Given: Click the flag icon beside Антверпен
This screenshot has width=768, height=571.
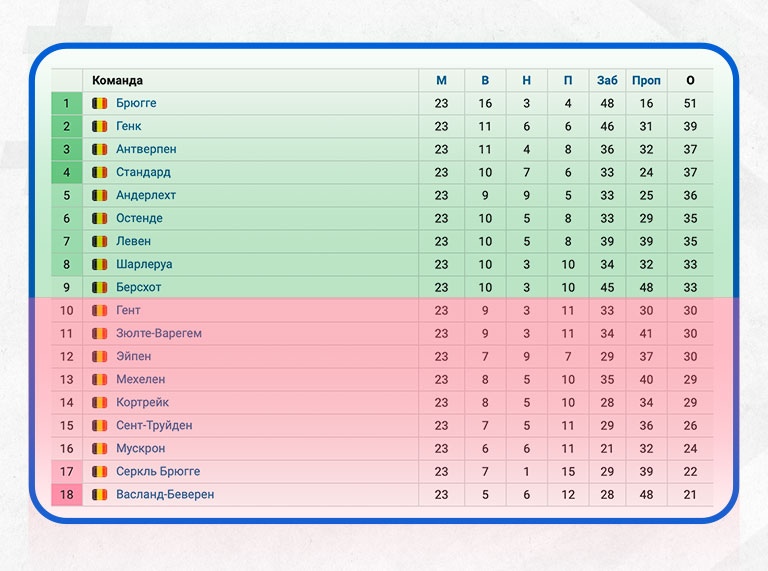Looking at the screenshot, I should [100, 149].
